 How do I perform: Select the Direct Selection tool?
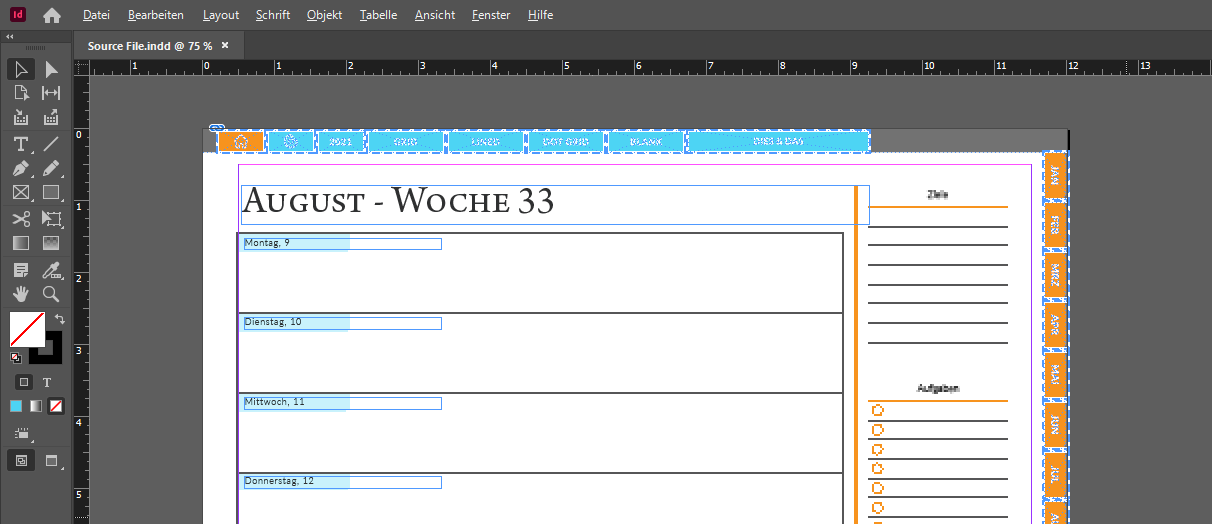(51, 69)
